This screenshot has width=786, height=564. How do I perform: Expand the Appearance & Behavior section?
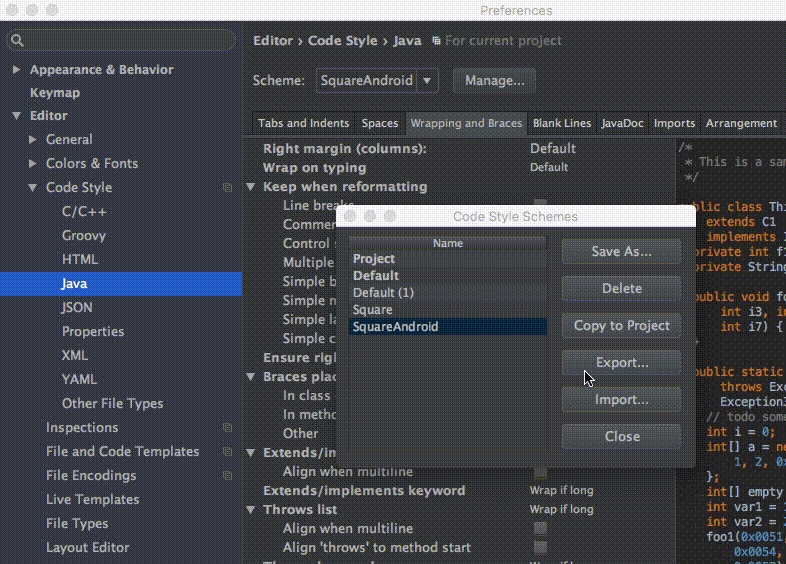tap(16, 69)
